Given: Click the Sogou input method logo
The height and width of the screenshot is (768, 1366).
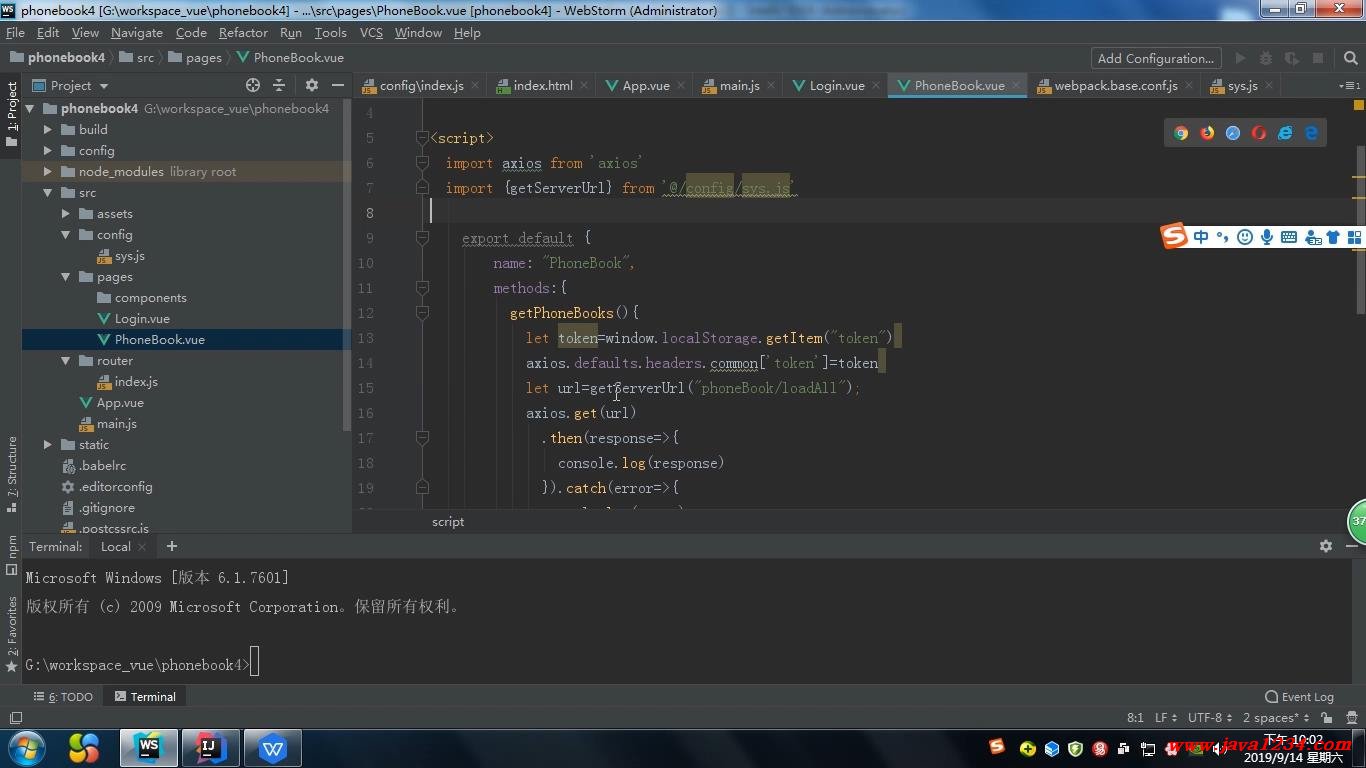Looking at the screenshot, I should (1174, 236).
